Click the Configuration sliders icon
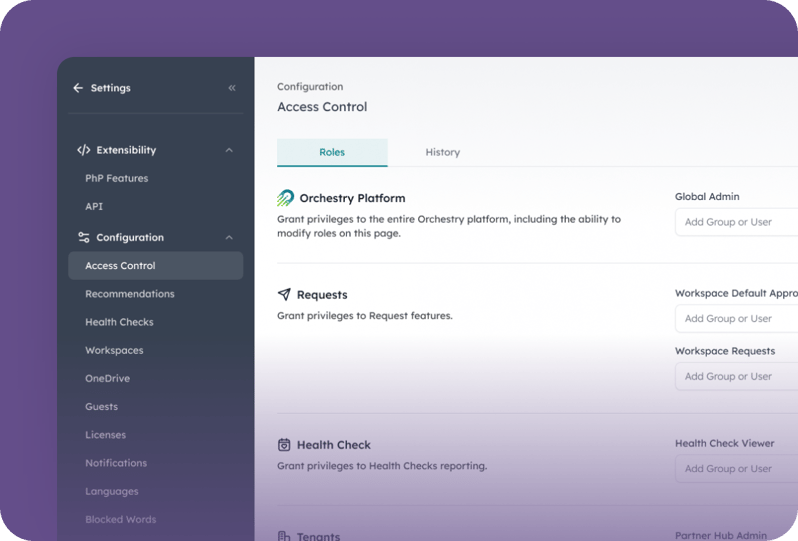 (x=84, y=238)
